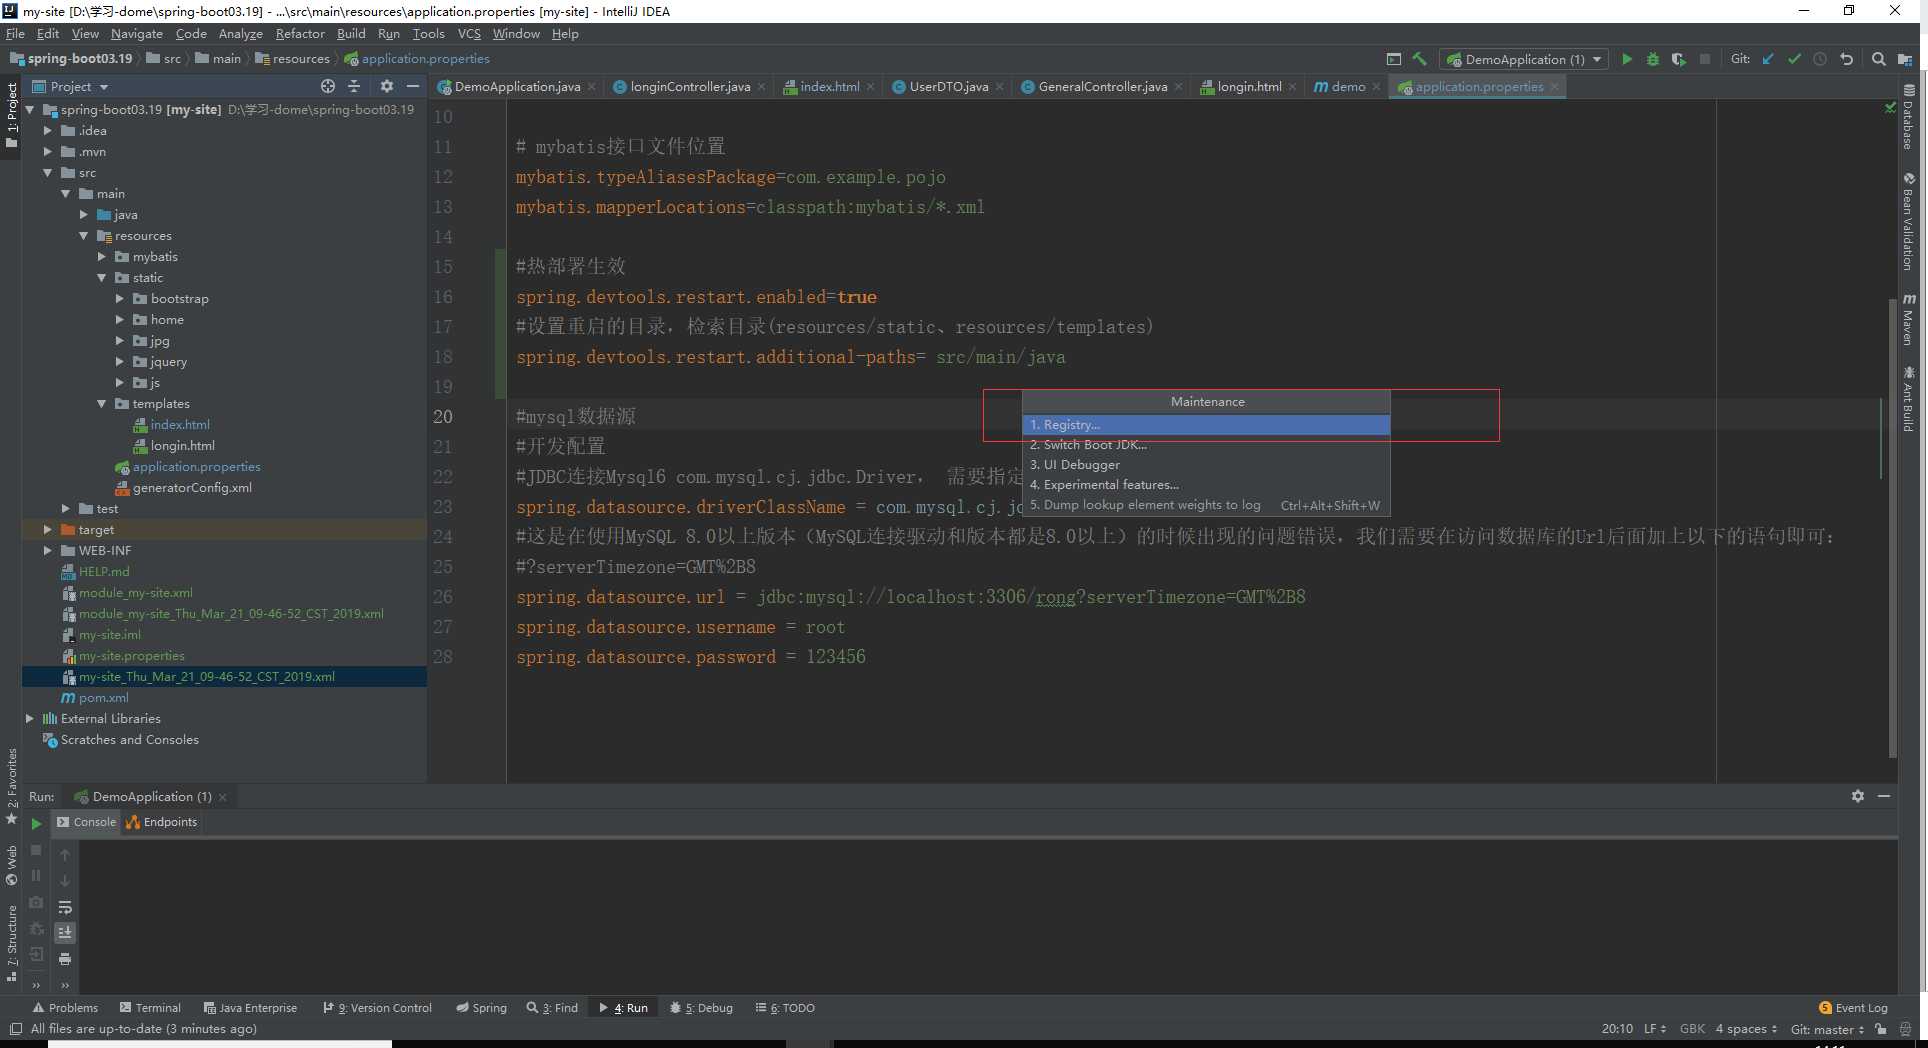Select pom.xml in project tree
The width and height of the screenshot is (1928, 1048).
[104, 698]
